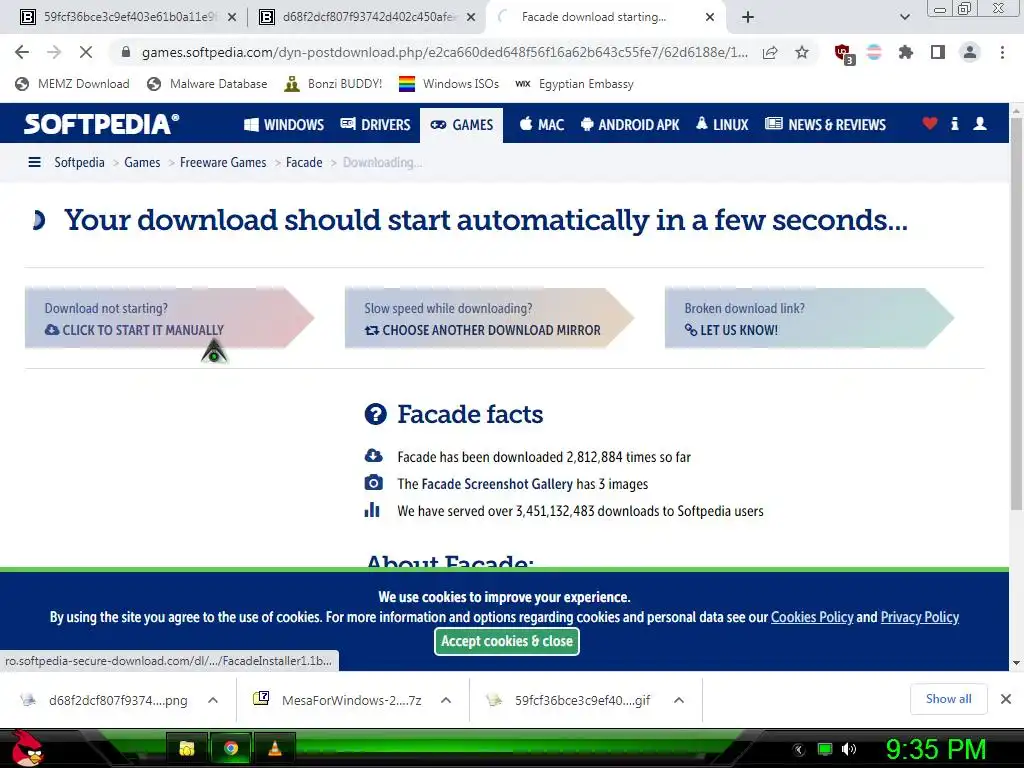Click the Freeware Games breadcrumb
The height and width of the screenshot is (768, 1024).
pos(223,162)
